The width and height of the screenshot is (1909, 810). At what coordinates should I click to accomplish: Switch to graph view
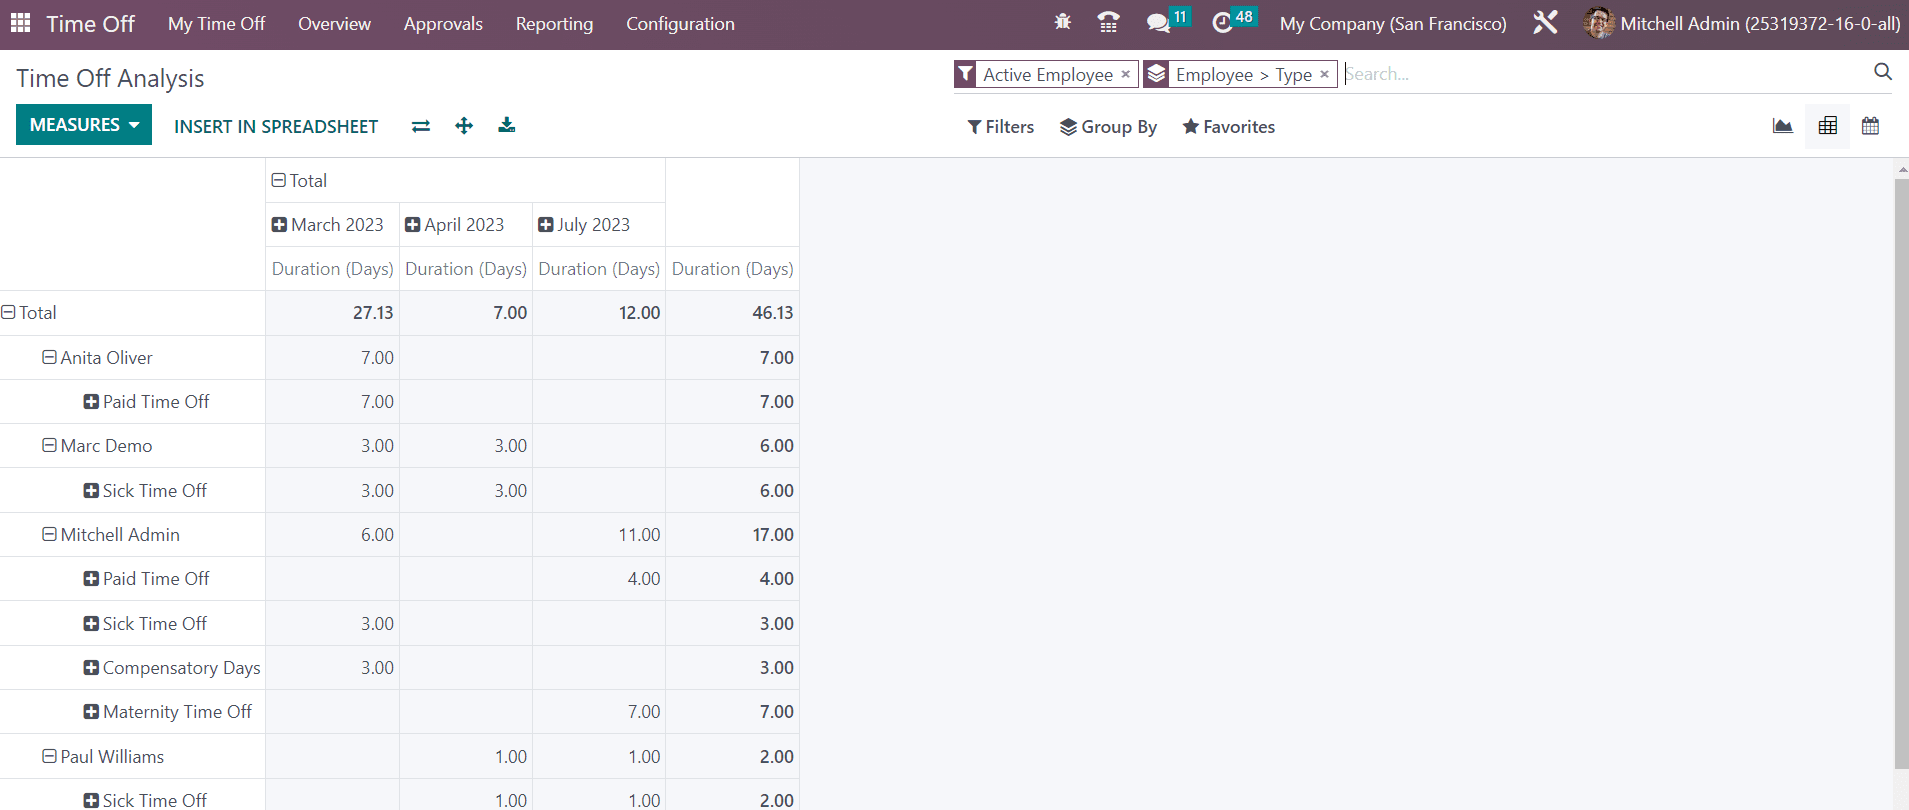click(1782, 126)
